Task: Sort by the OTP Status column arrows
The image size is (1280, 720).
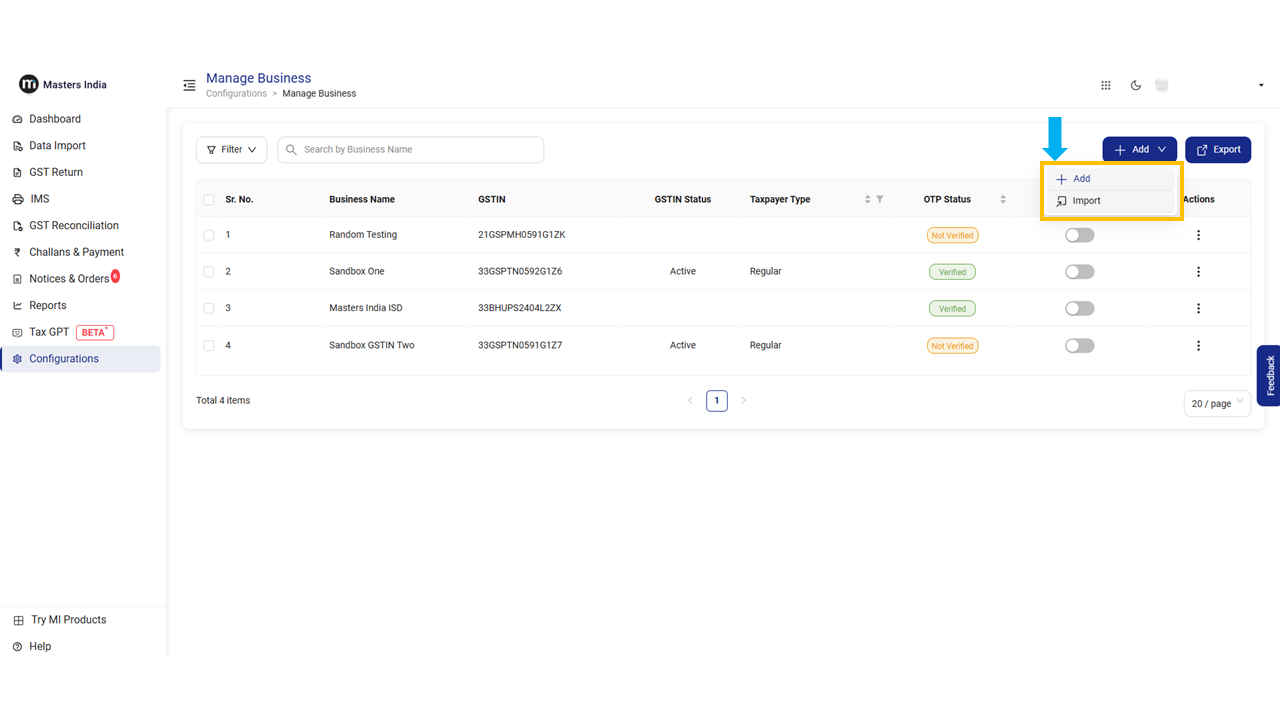Action: pos(1003,200)
